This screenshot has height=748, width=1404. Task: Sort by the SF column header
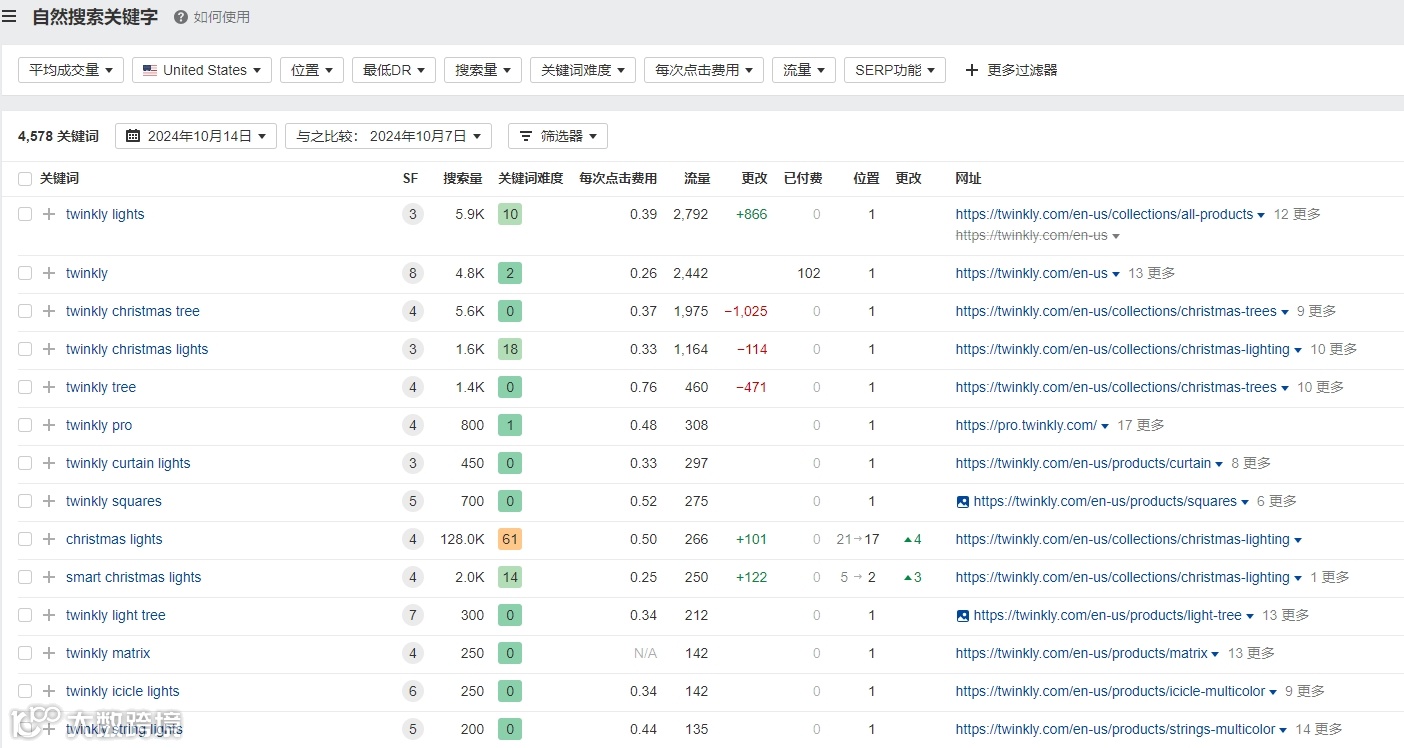click(x=410, y=179)
